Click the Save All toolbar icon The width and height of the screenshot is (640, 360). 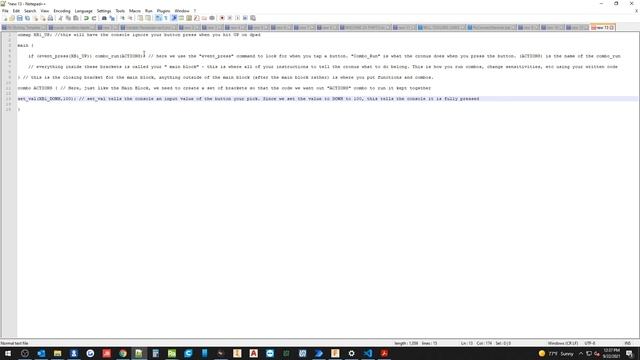pos(27,18)
